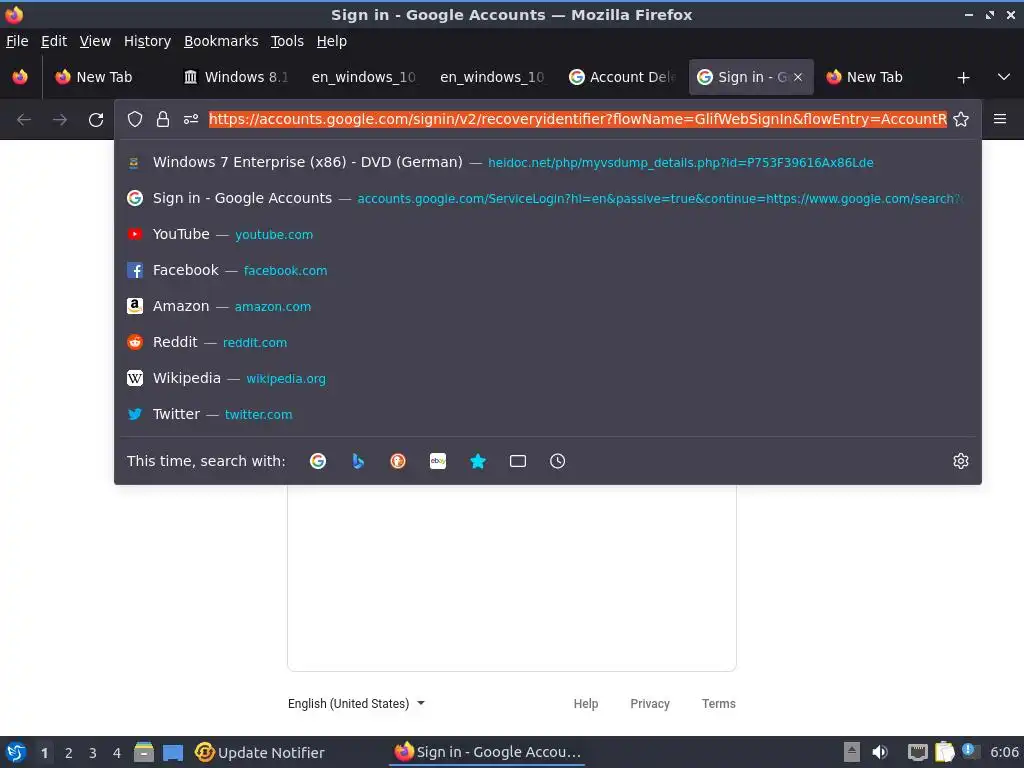The image size is (1024, 768).
Task: Close the Sign in tab
Action: pyautogui.click(x=797, y=77)
